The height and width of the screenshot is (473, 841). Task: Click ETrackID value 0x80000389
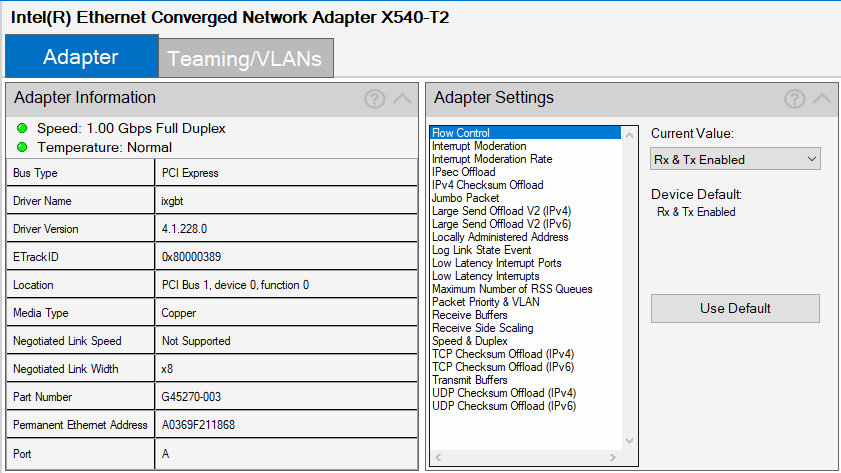click(x=286, y=257)
